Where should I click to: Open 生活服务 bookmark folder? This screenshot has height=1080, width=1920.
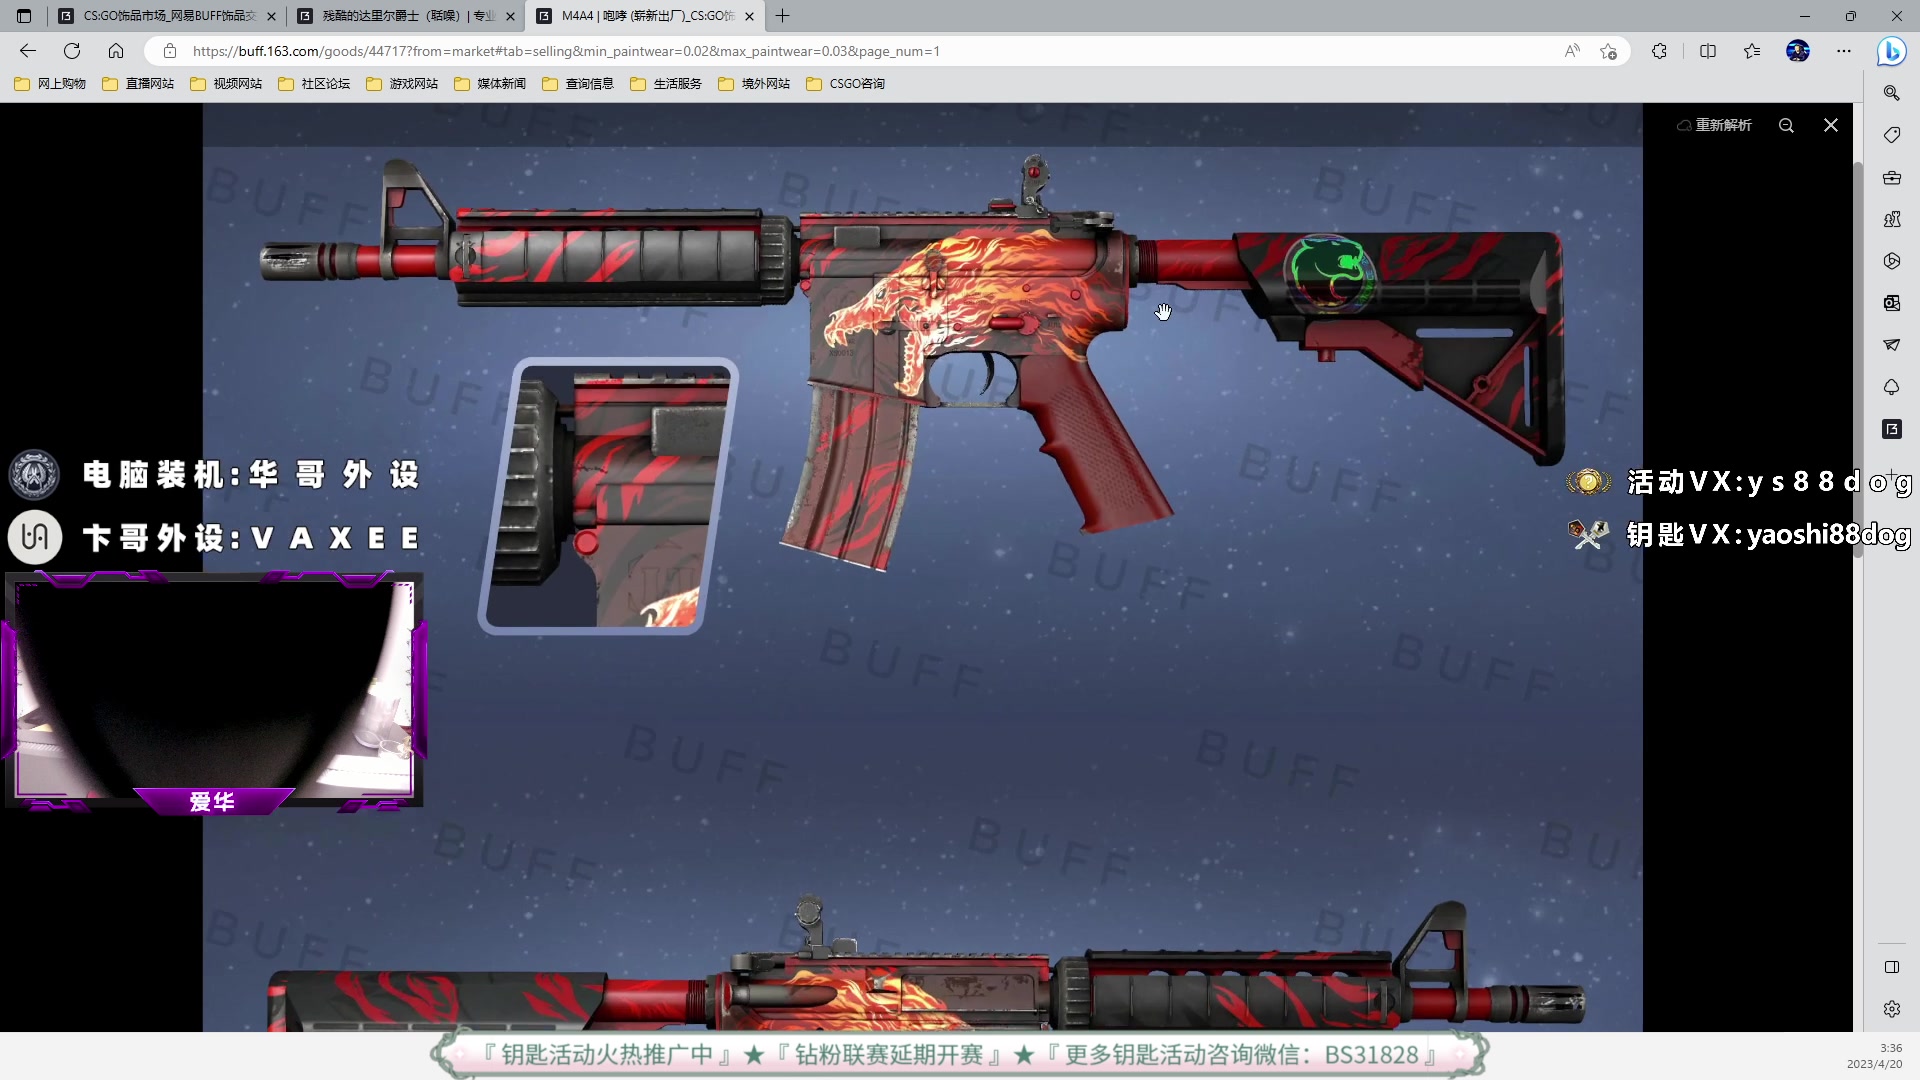666,84
